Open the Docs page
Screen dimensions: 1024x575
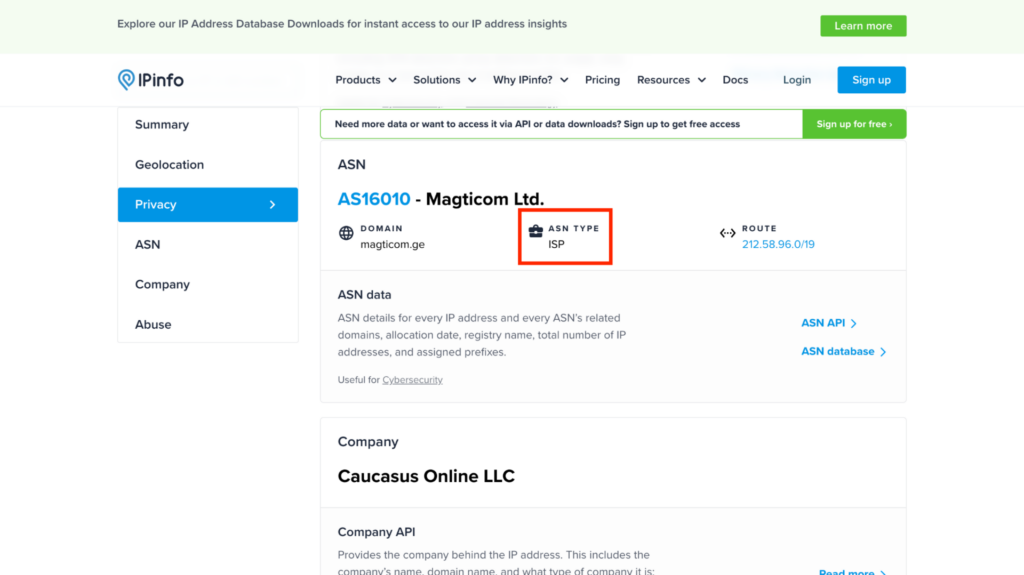click(x=735, y=80)
